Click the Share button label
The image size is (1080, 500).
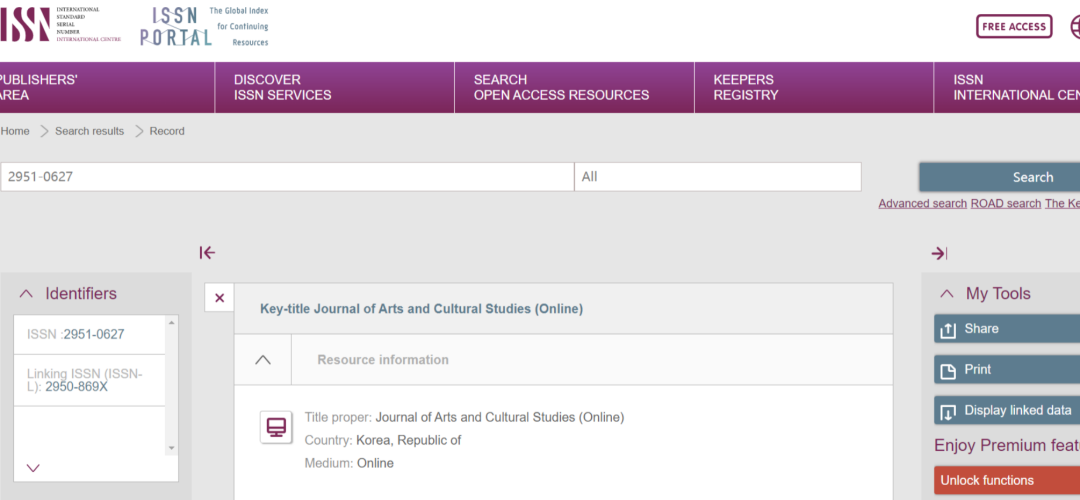coord(982,329)
